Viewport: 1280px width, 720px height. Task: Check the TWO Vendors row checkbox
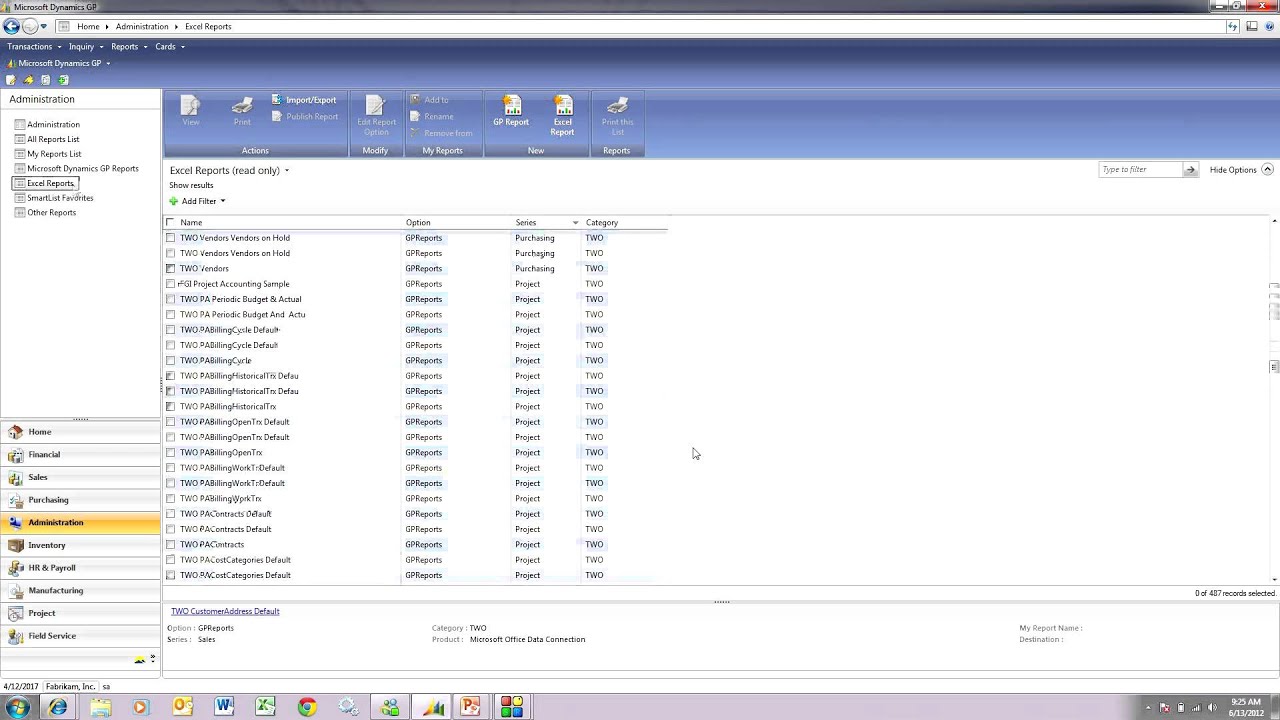pos(170,268)
